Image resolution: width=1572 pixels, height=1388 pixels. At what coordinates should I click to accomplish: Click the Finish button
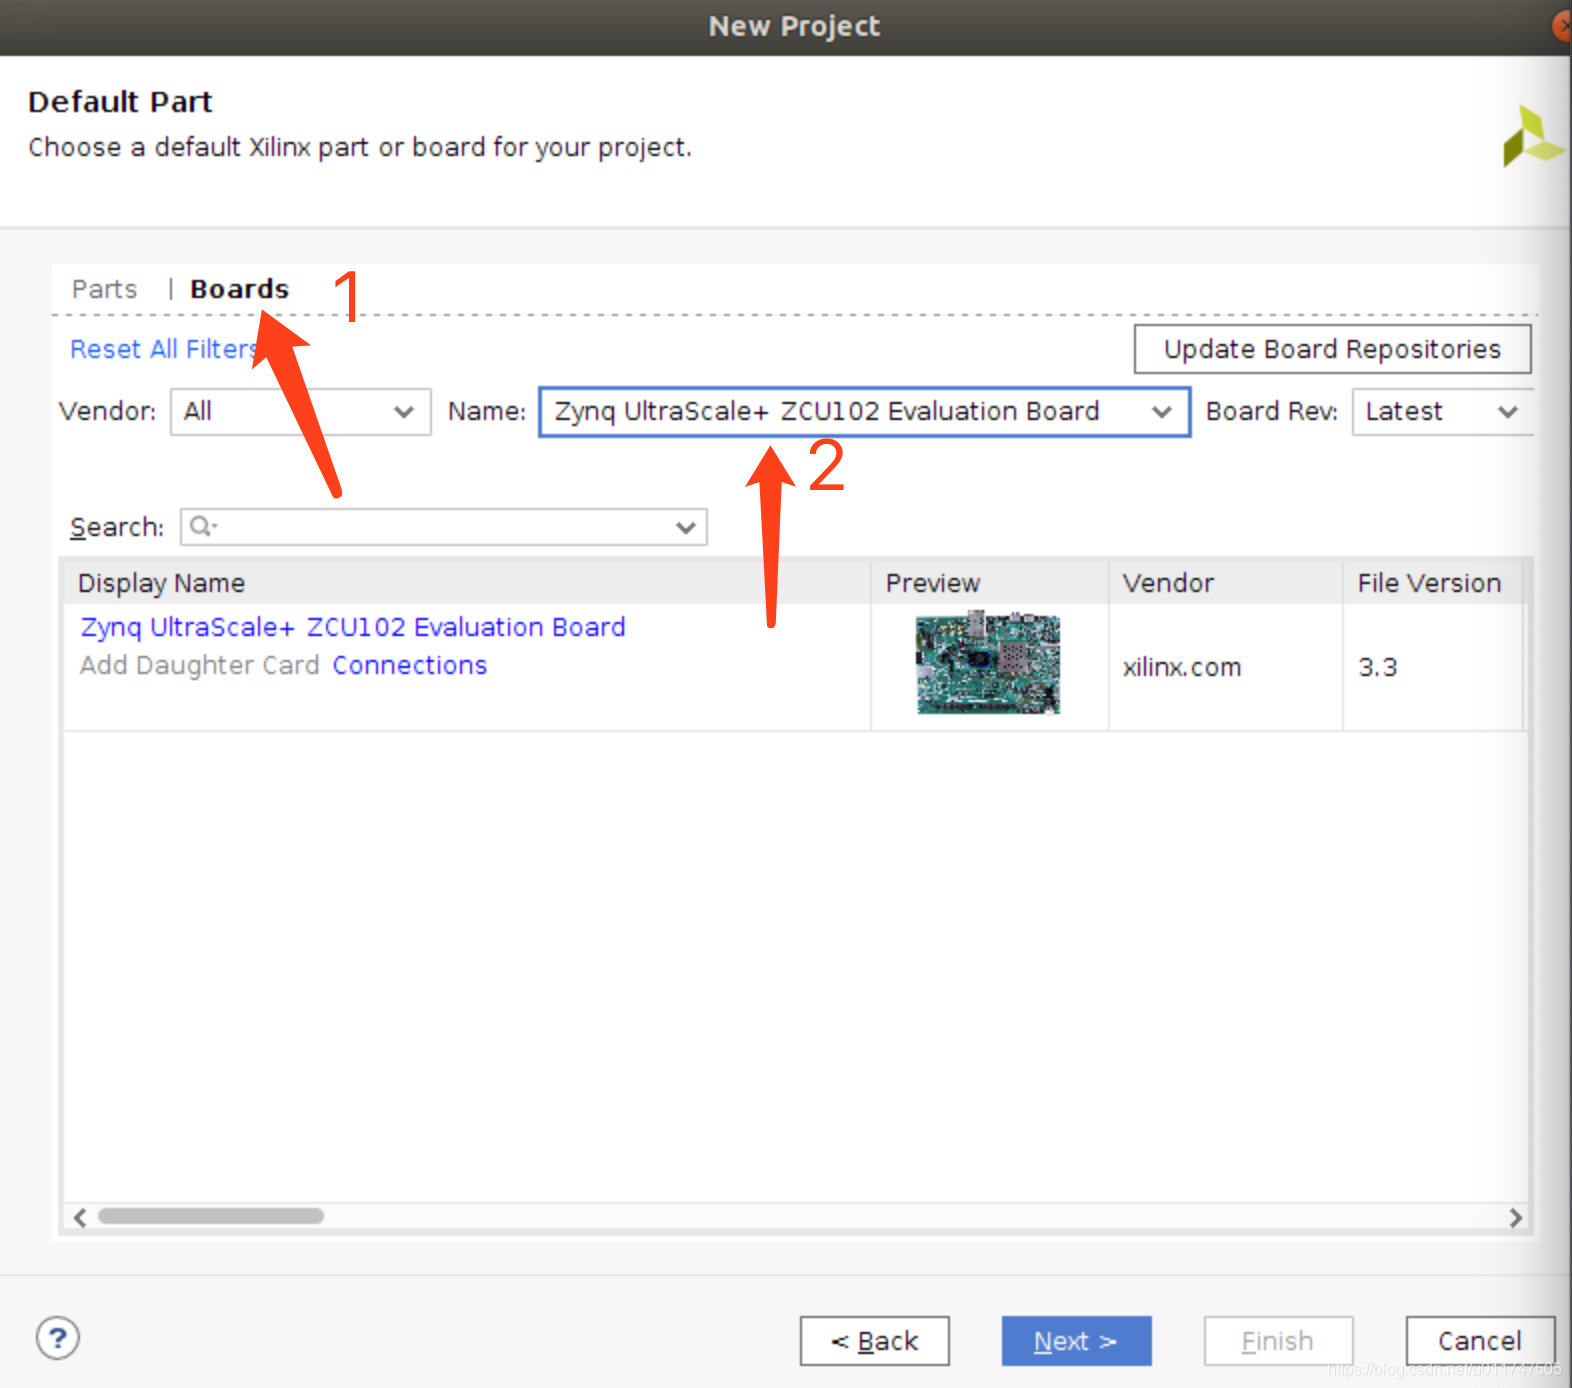(x=1278, y=1341)
